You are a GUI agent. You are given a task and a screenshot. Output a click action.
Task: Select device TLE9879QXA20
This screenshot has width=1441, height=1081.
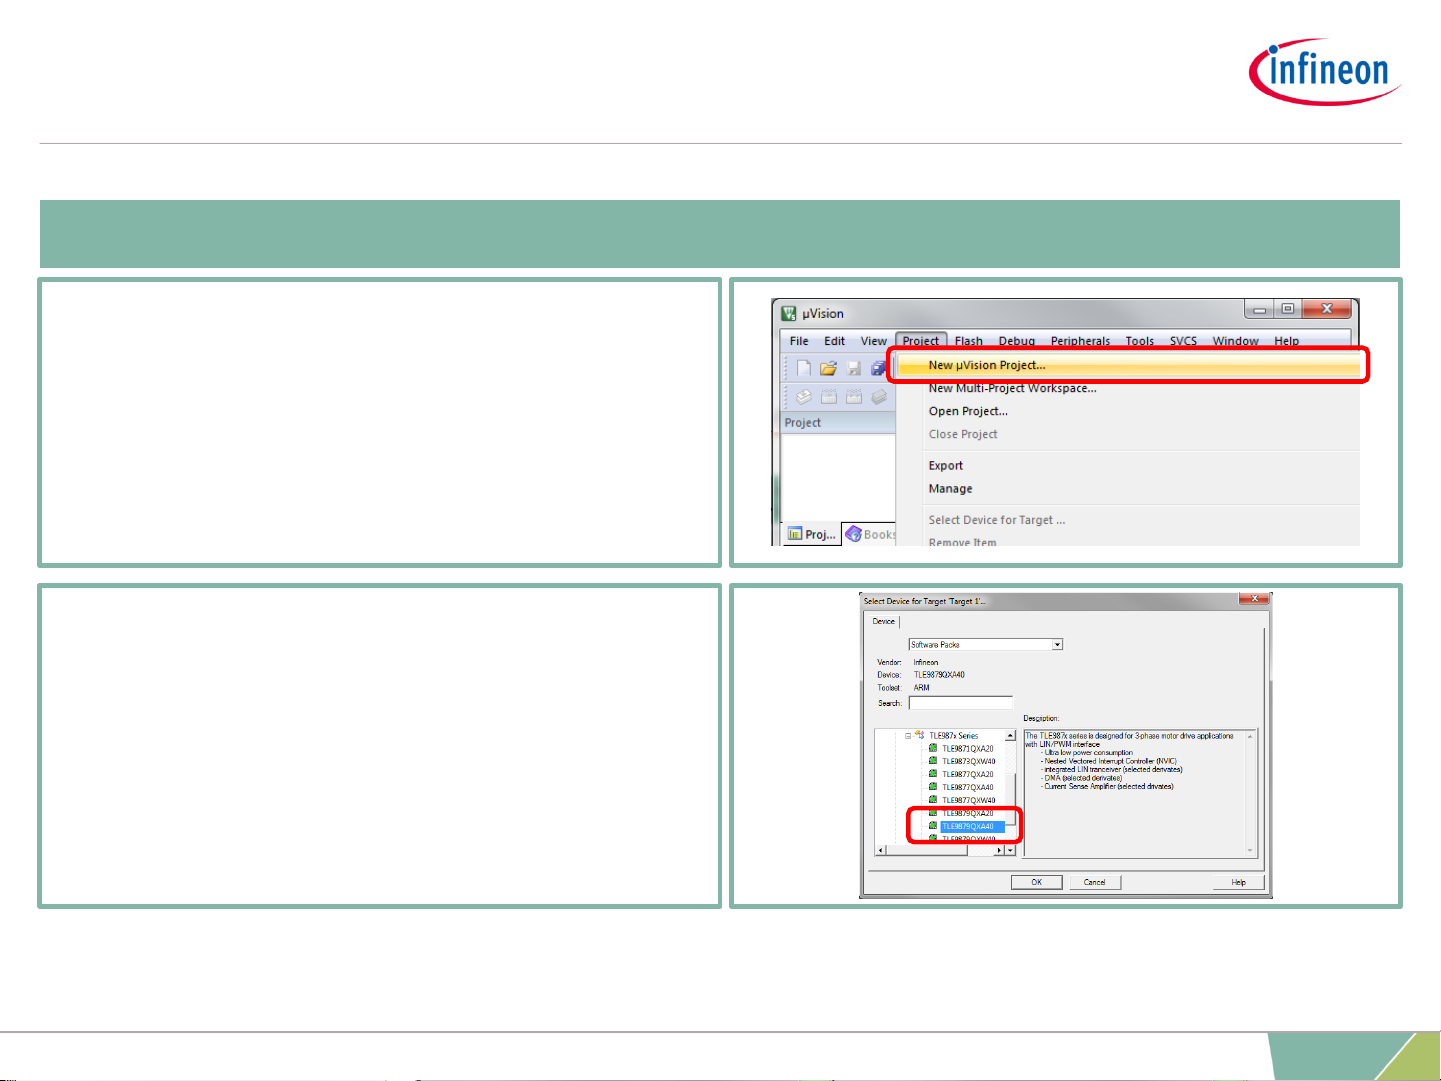tap(968, 813)
